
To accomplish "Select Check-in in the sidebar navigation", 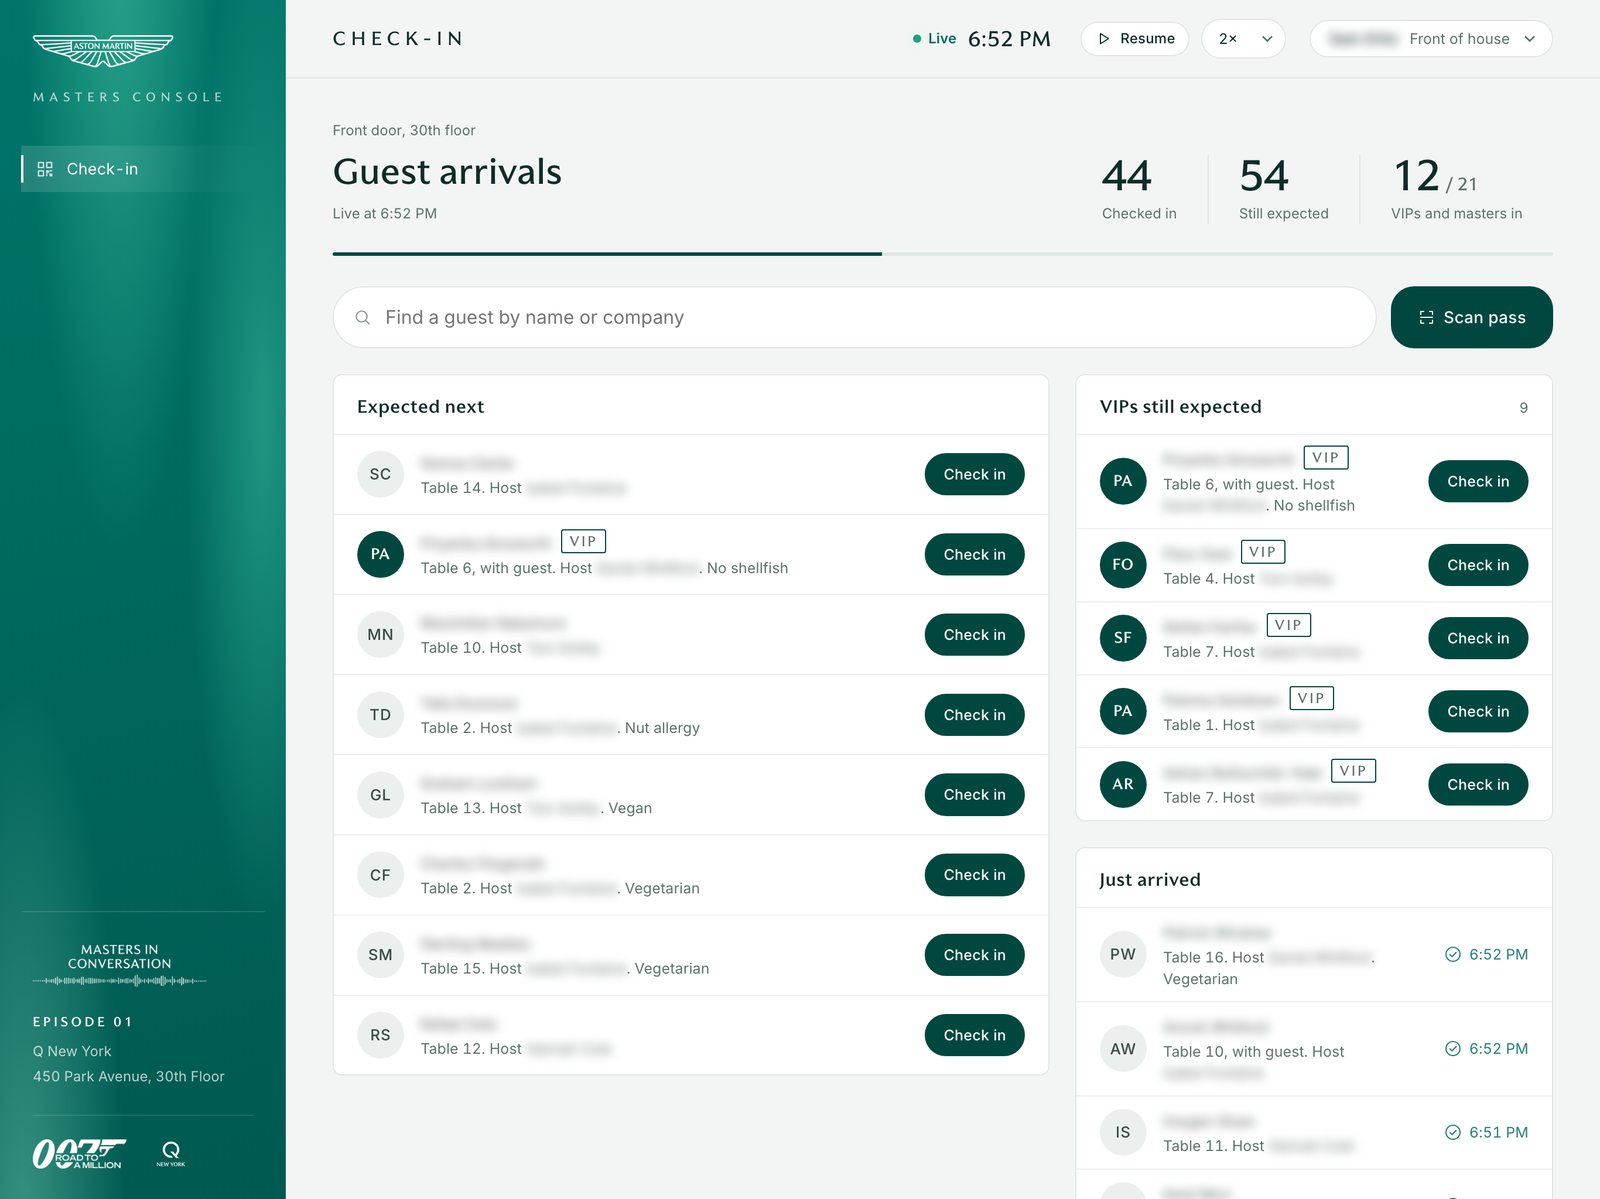I will coord(143,169).
